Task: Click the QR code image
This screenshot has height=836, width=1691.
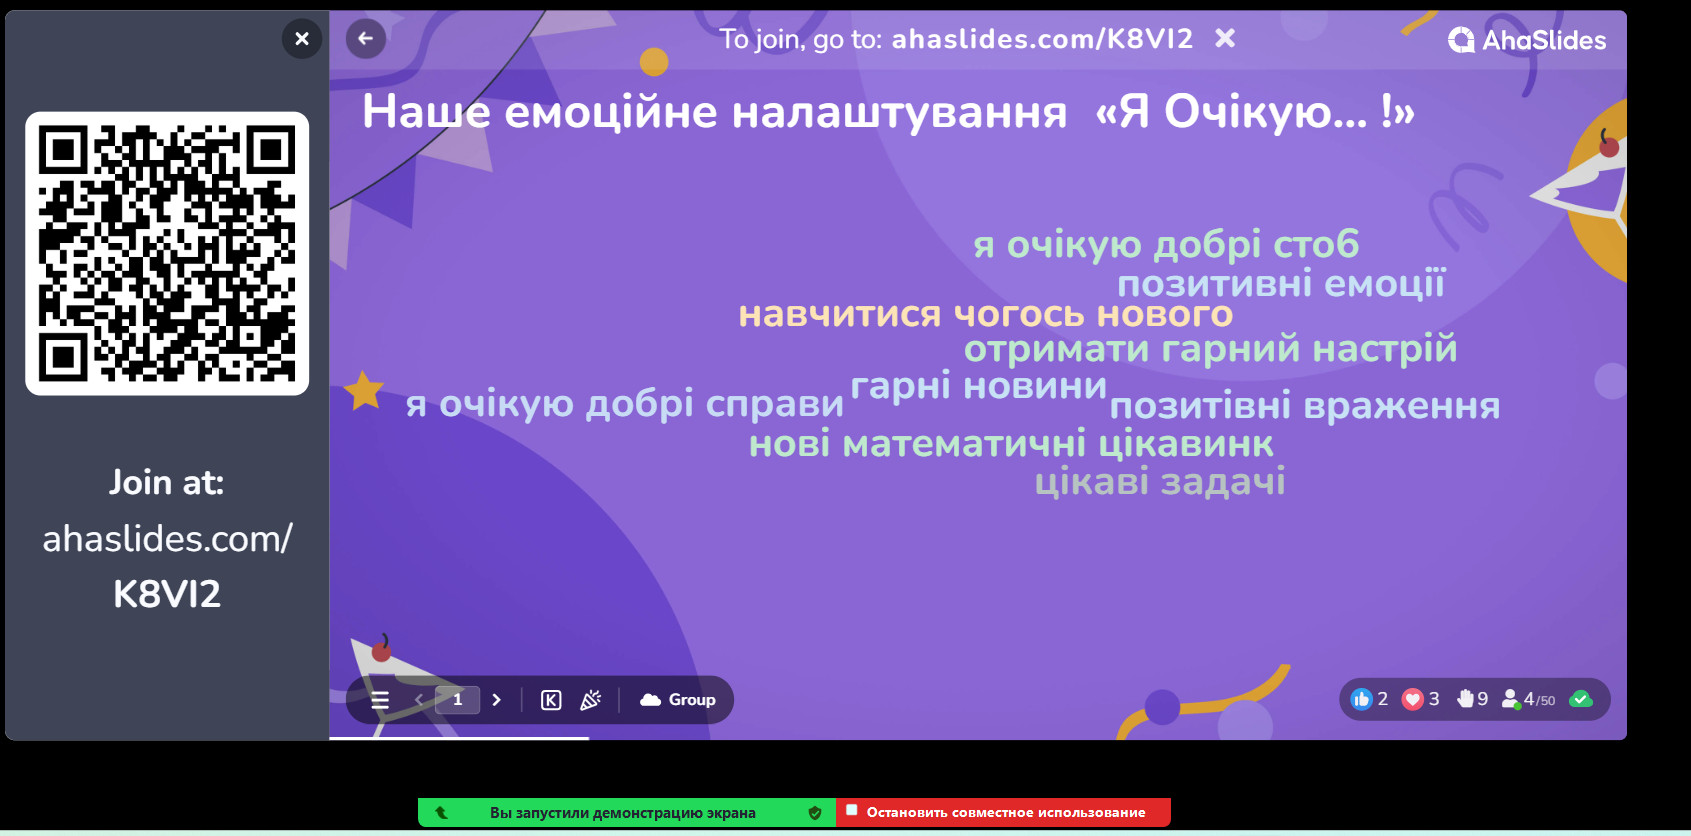Action: pyautogui.click(x=167, y=254)
